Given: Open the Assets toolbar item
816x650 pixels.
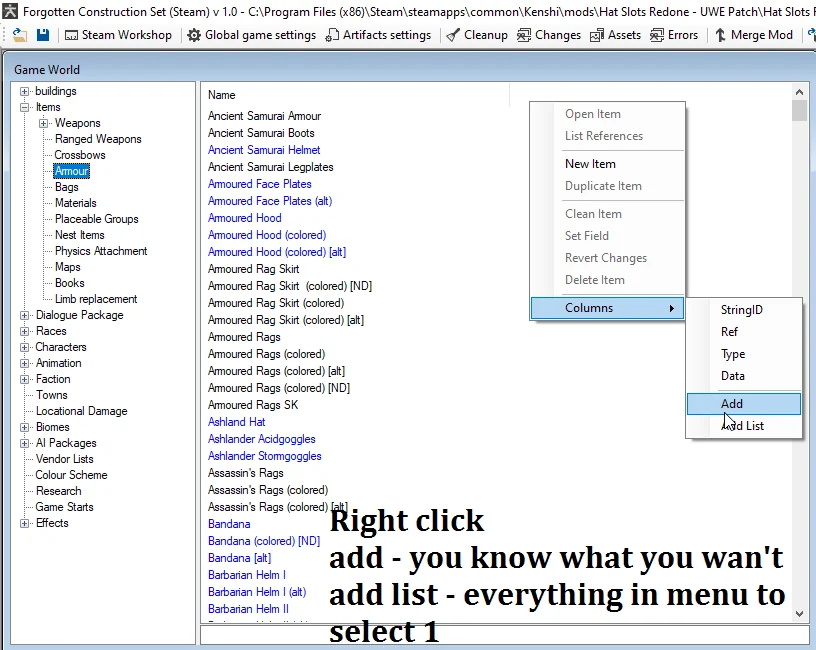Looking at the screenshot, I should pos(615,35).
